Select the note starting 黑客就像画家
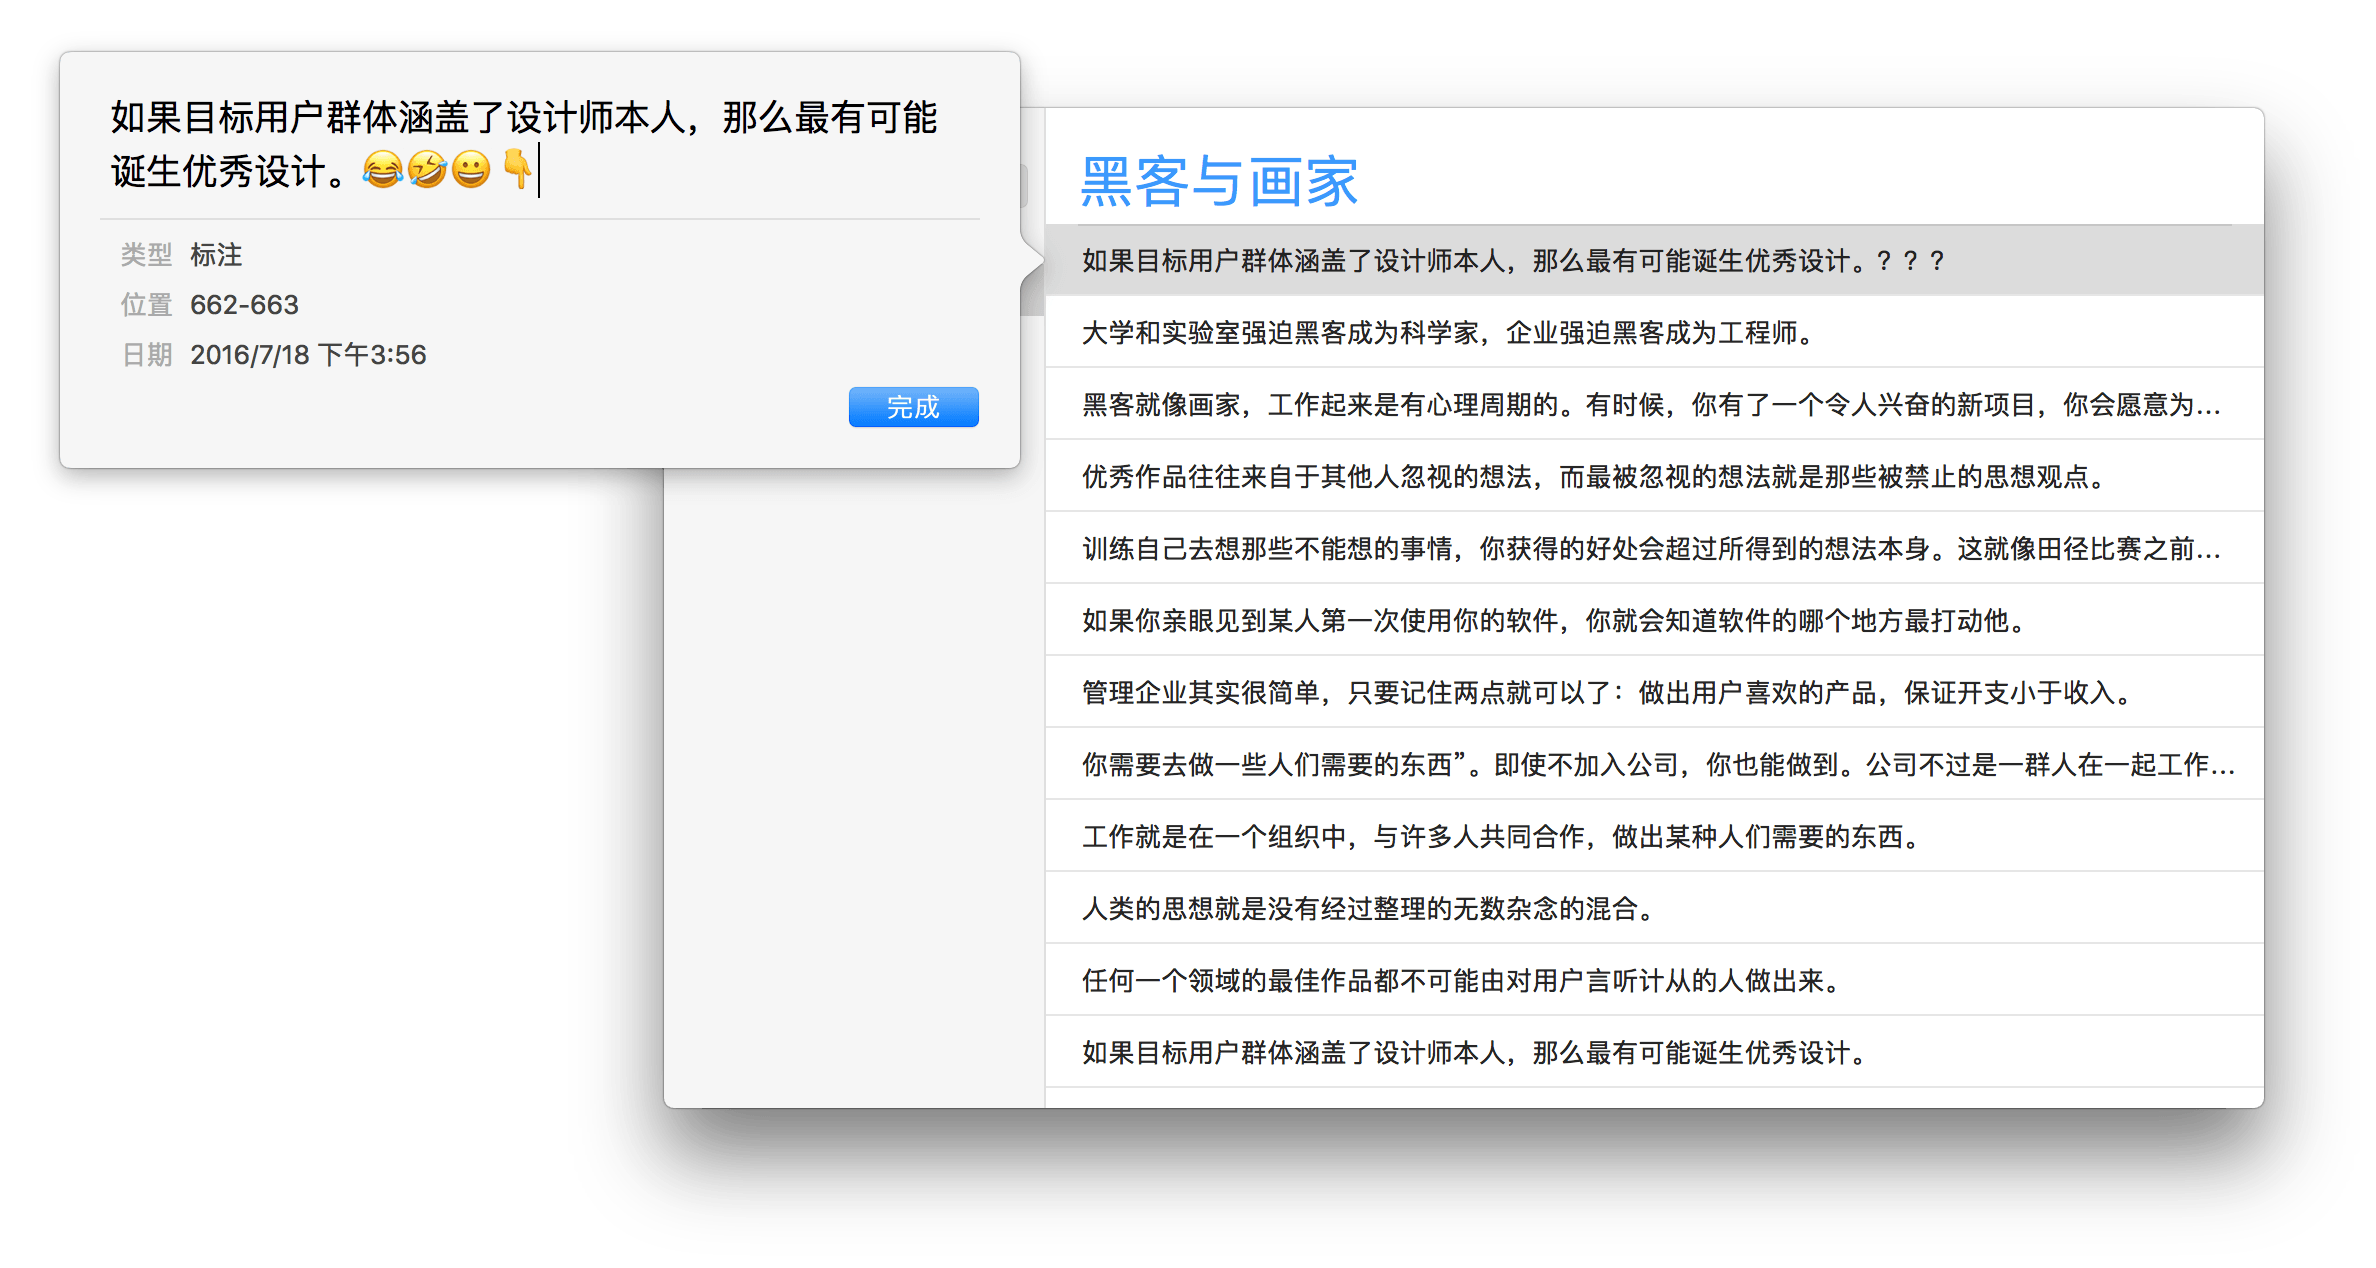This screenshot has height=1268, width=2376. [x=1654, y=404]
